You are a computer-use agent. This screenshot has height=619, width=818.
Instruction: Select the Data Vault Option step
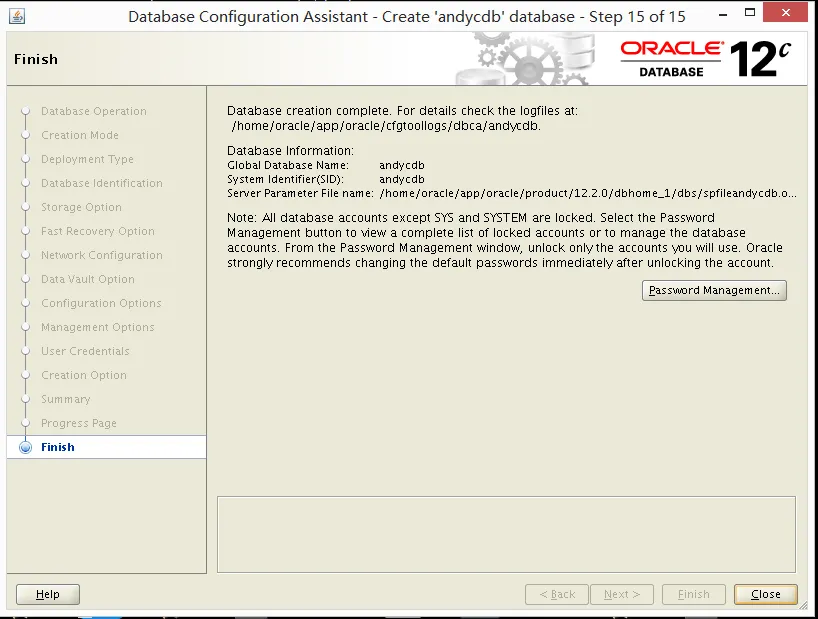[x=88, y=279]
